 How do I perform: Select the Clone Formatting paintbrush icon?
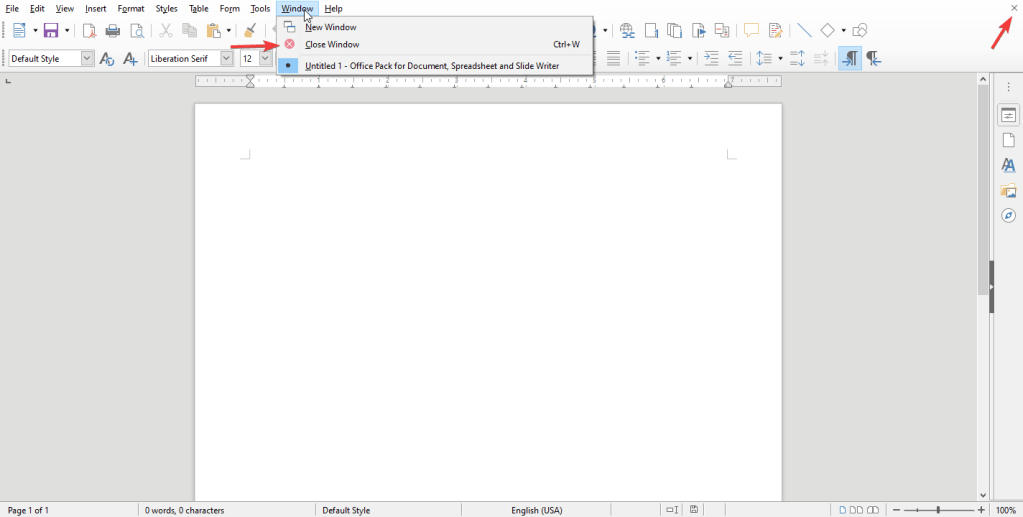250,31
